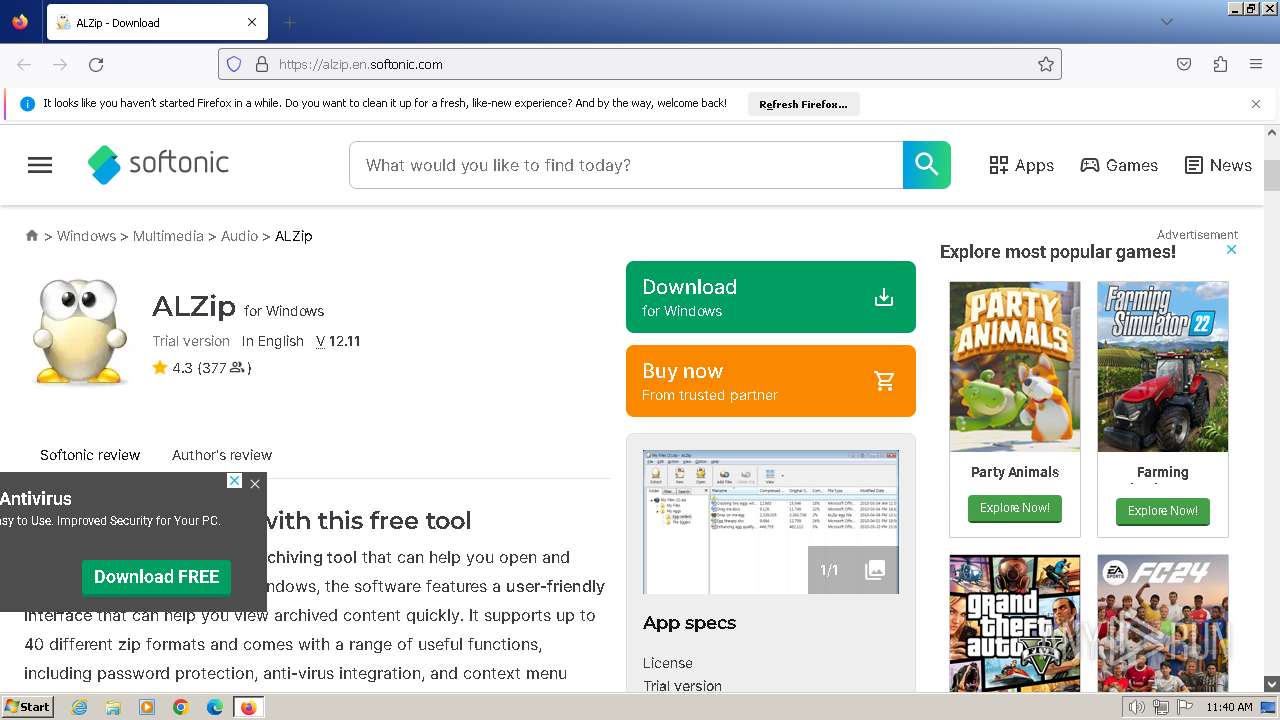The image size is (1280, 720).
Task: Close the popular games advertisement
Action: 1232,250
